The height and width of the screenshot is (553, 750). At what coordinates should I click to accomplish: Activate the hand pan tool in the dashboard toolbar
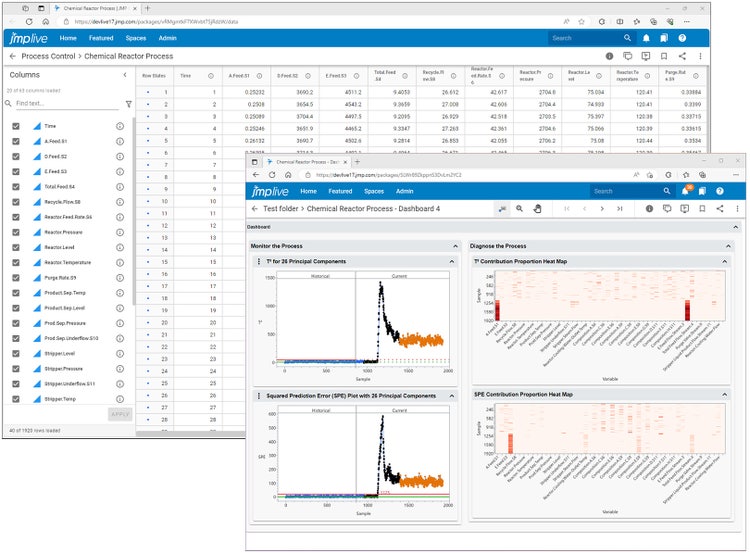(x=537, y=209)
